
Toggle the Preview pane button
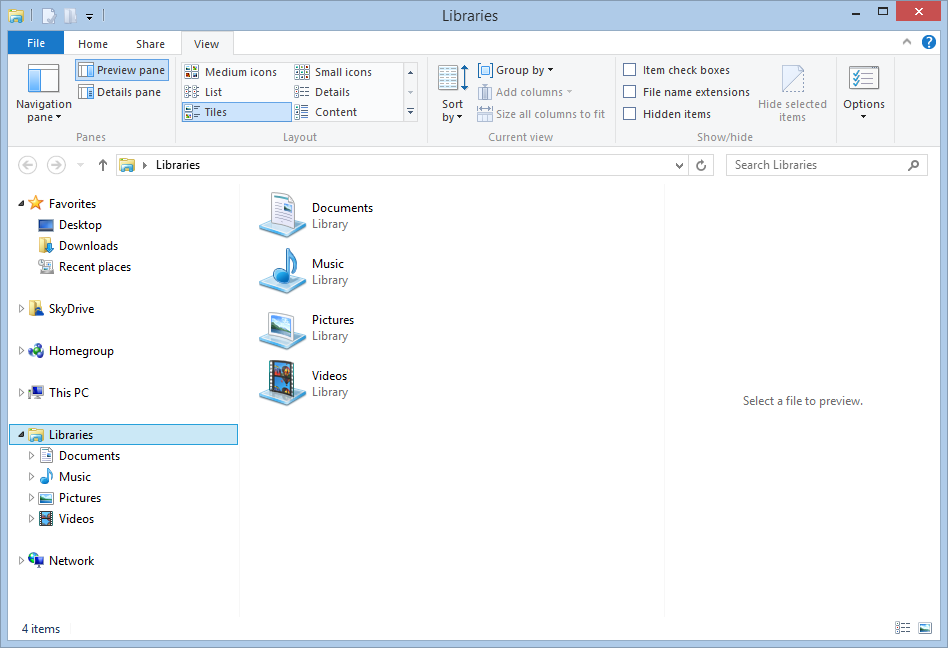tap(122, 70)
